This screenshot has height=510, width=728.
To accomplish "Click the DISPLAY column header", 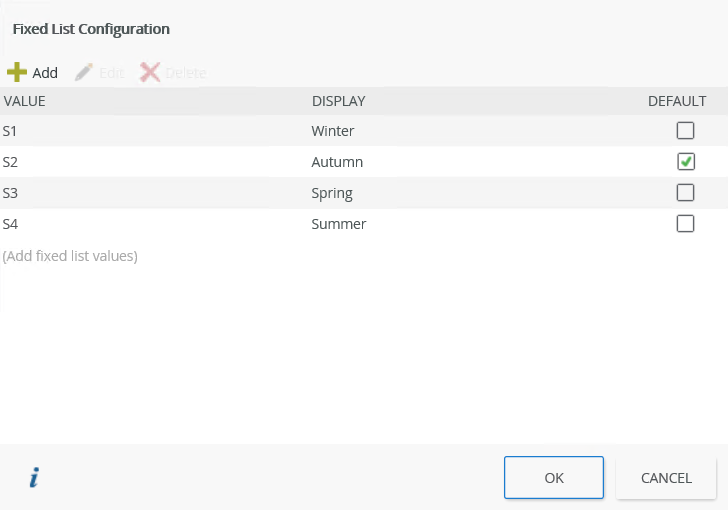I will tap(338, 101).
